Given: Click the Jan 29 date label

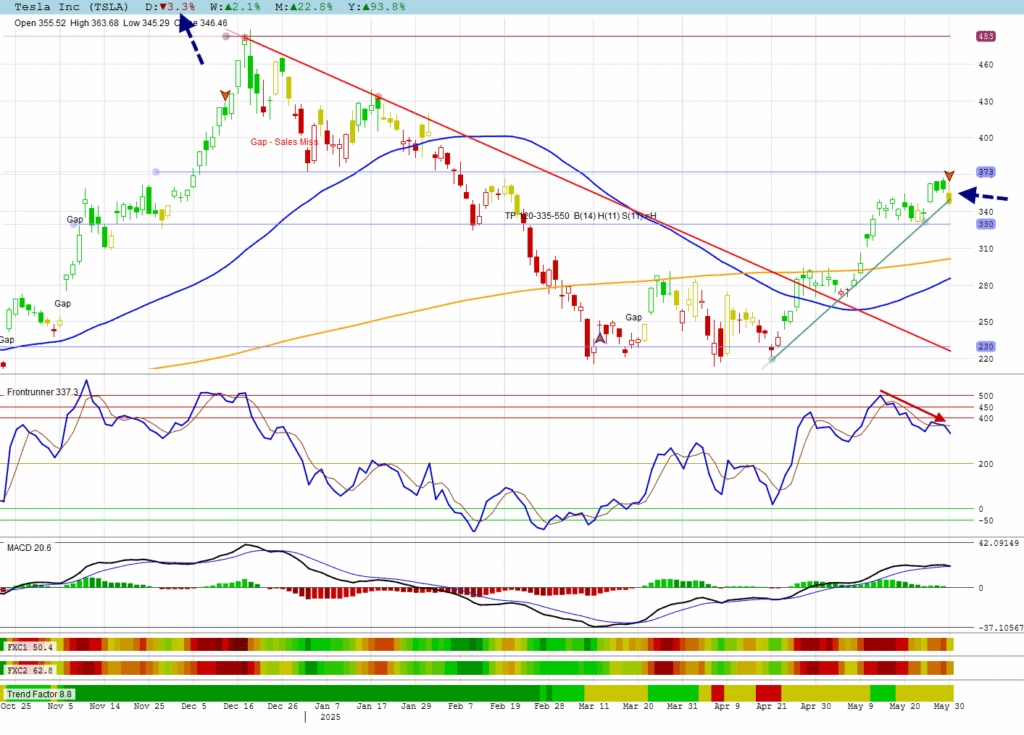Looking at the screenshot, I should (416, 706).
